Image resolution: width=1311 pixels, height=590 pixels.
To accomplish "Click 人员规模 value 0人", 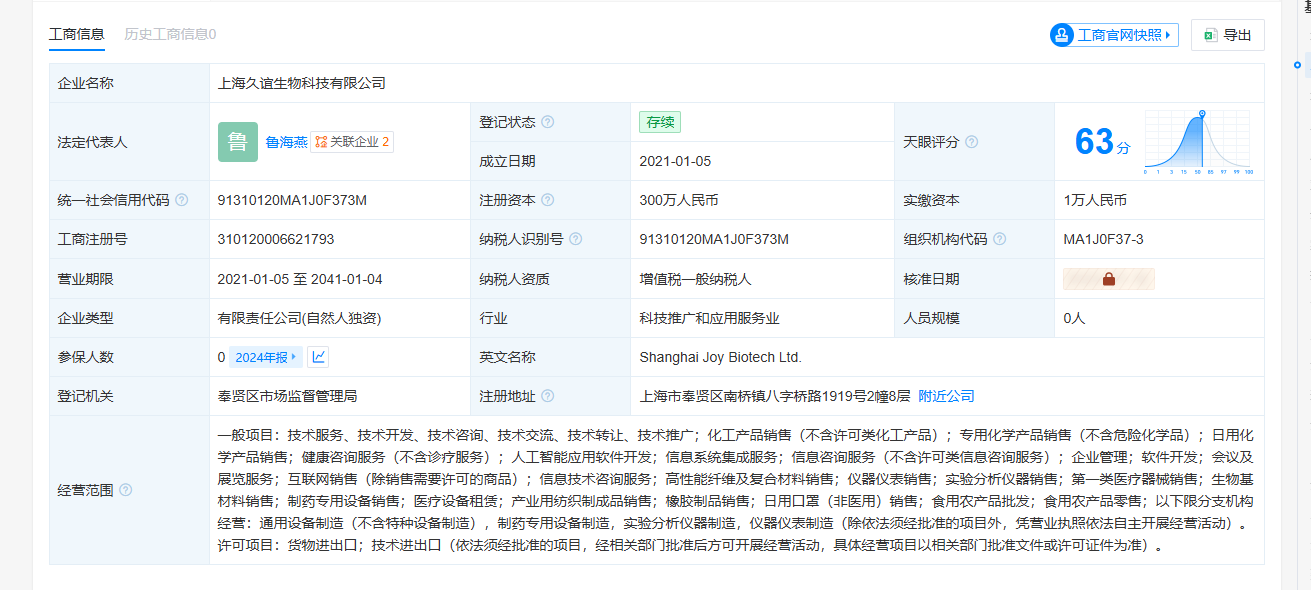I will [x=1075, y=318].
